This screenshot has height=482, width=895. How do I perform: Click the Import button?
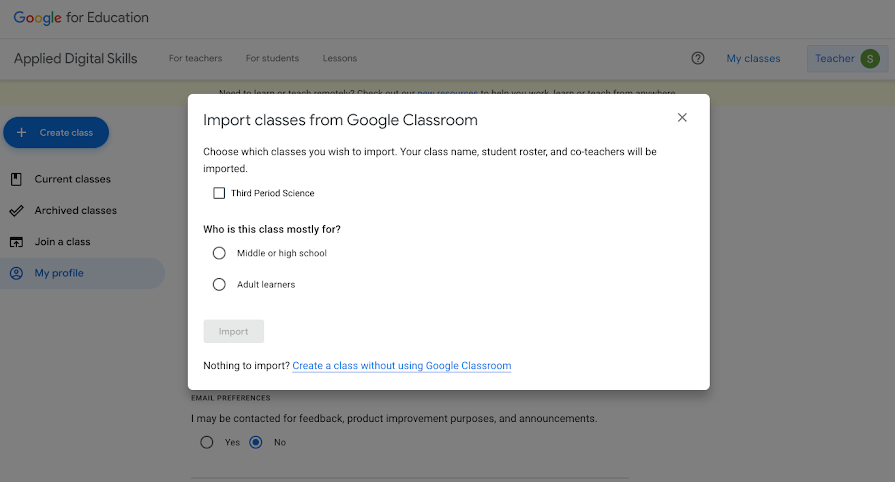tap(233, 331)
